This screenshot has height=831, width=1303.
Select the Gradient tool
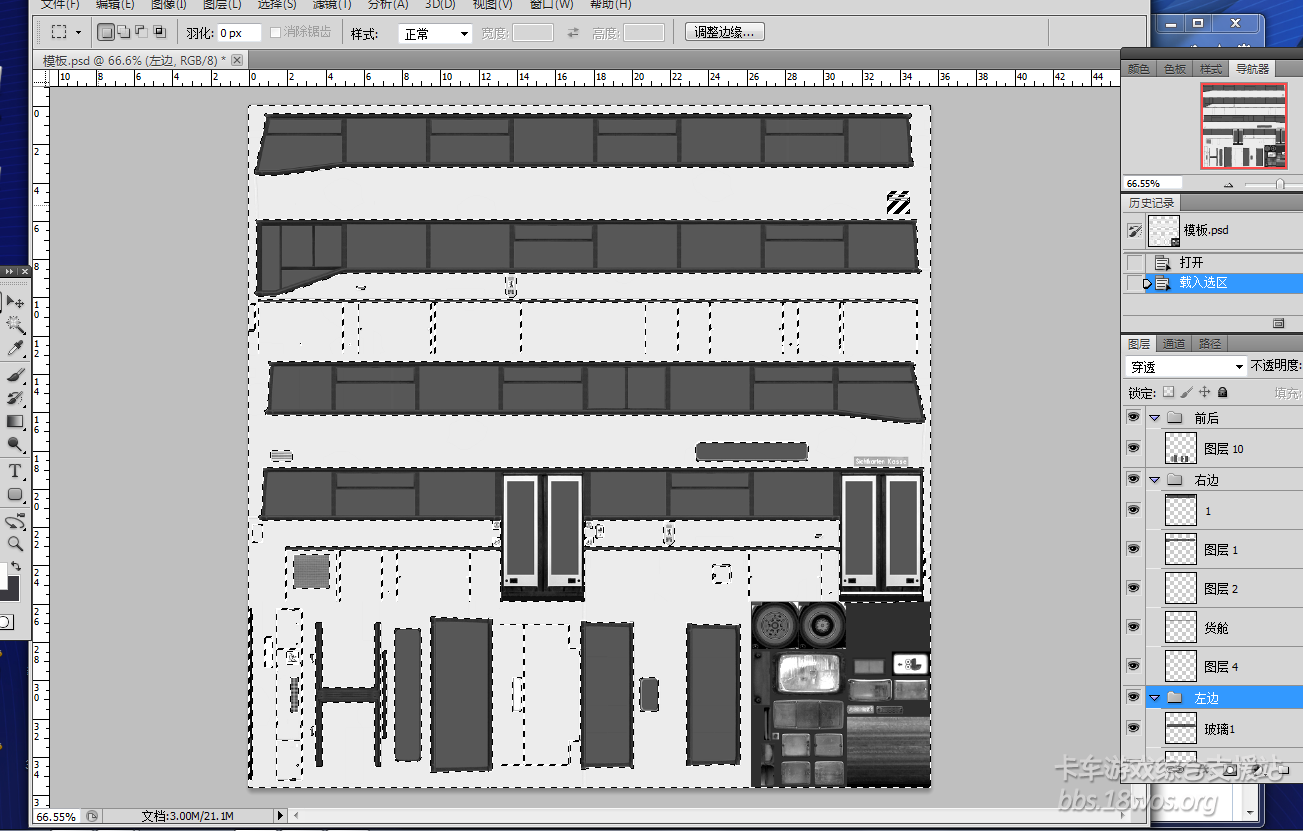point(15,422)
